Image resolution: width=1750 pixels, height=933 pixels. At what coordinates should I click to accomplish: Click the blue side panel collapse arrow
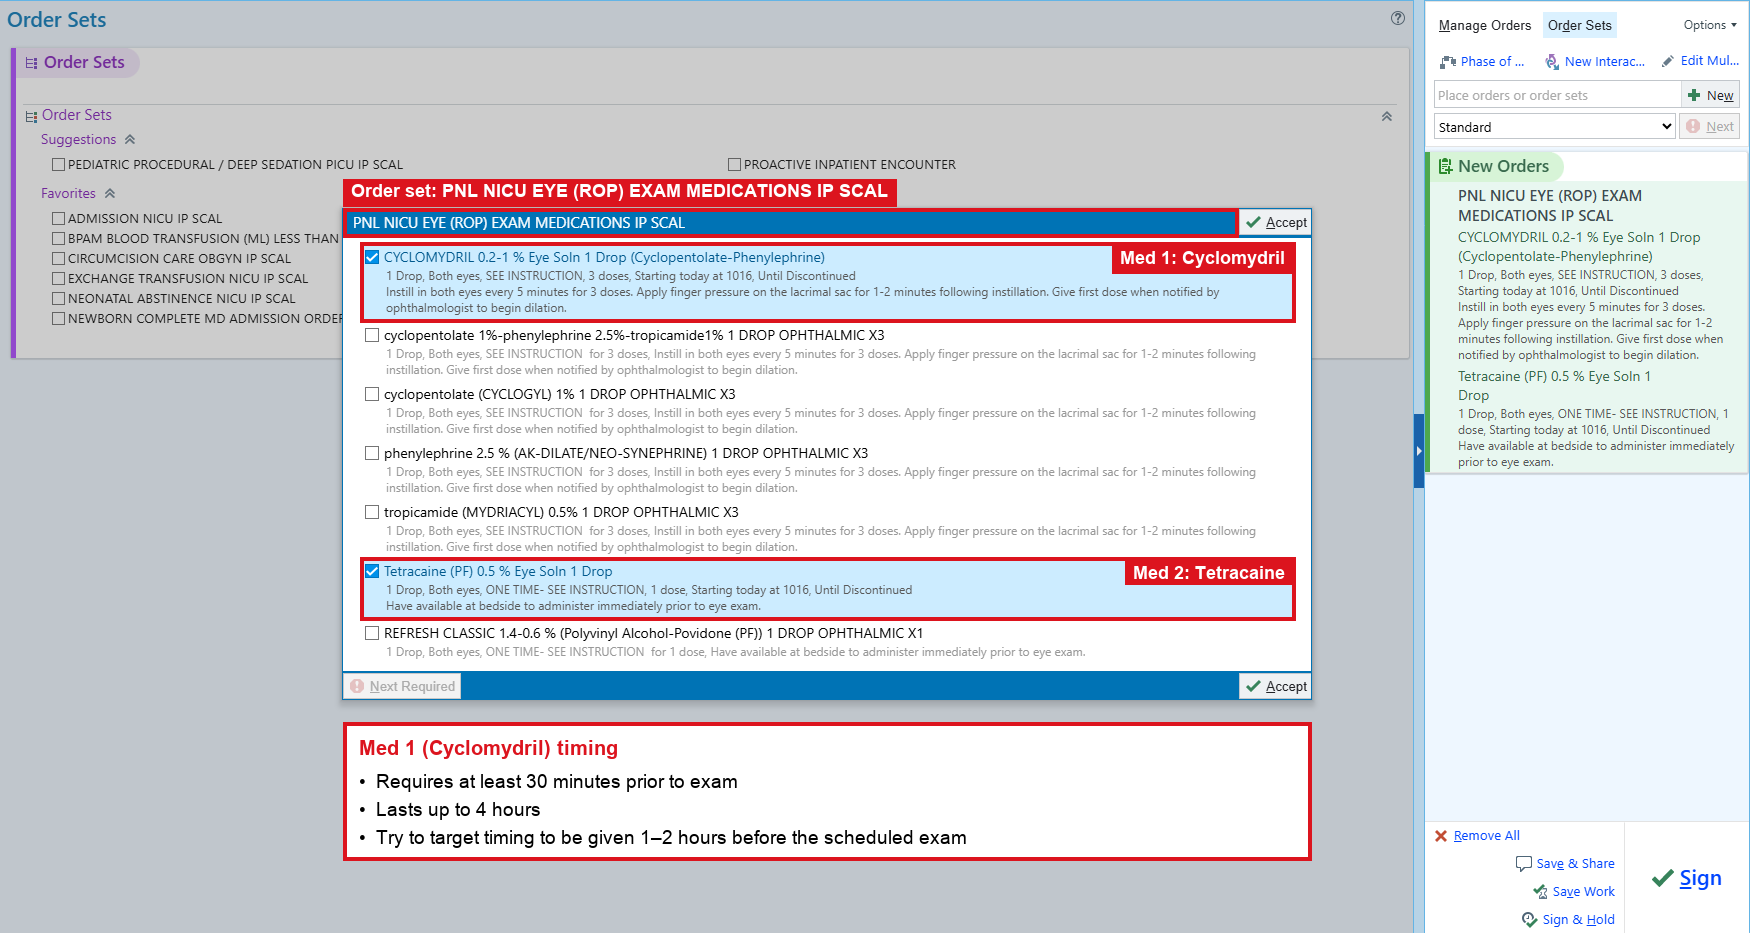click(1418, 451)
